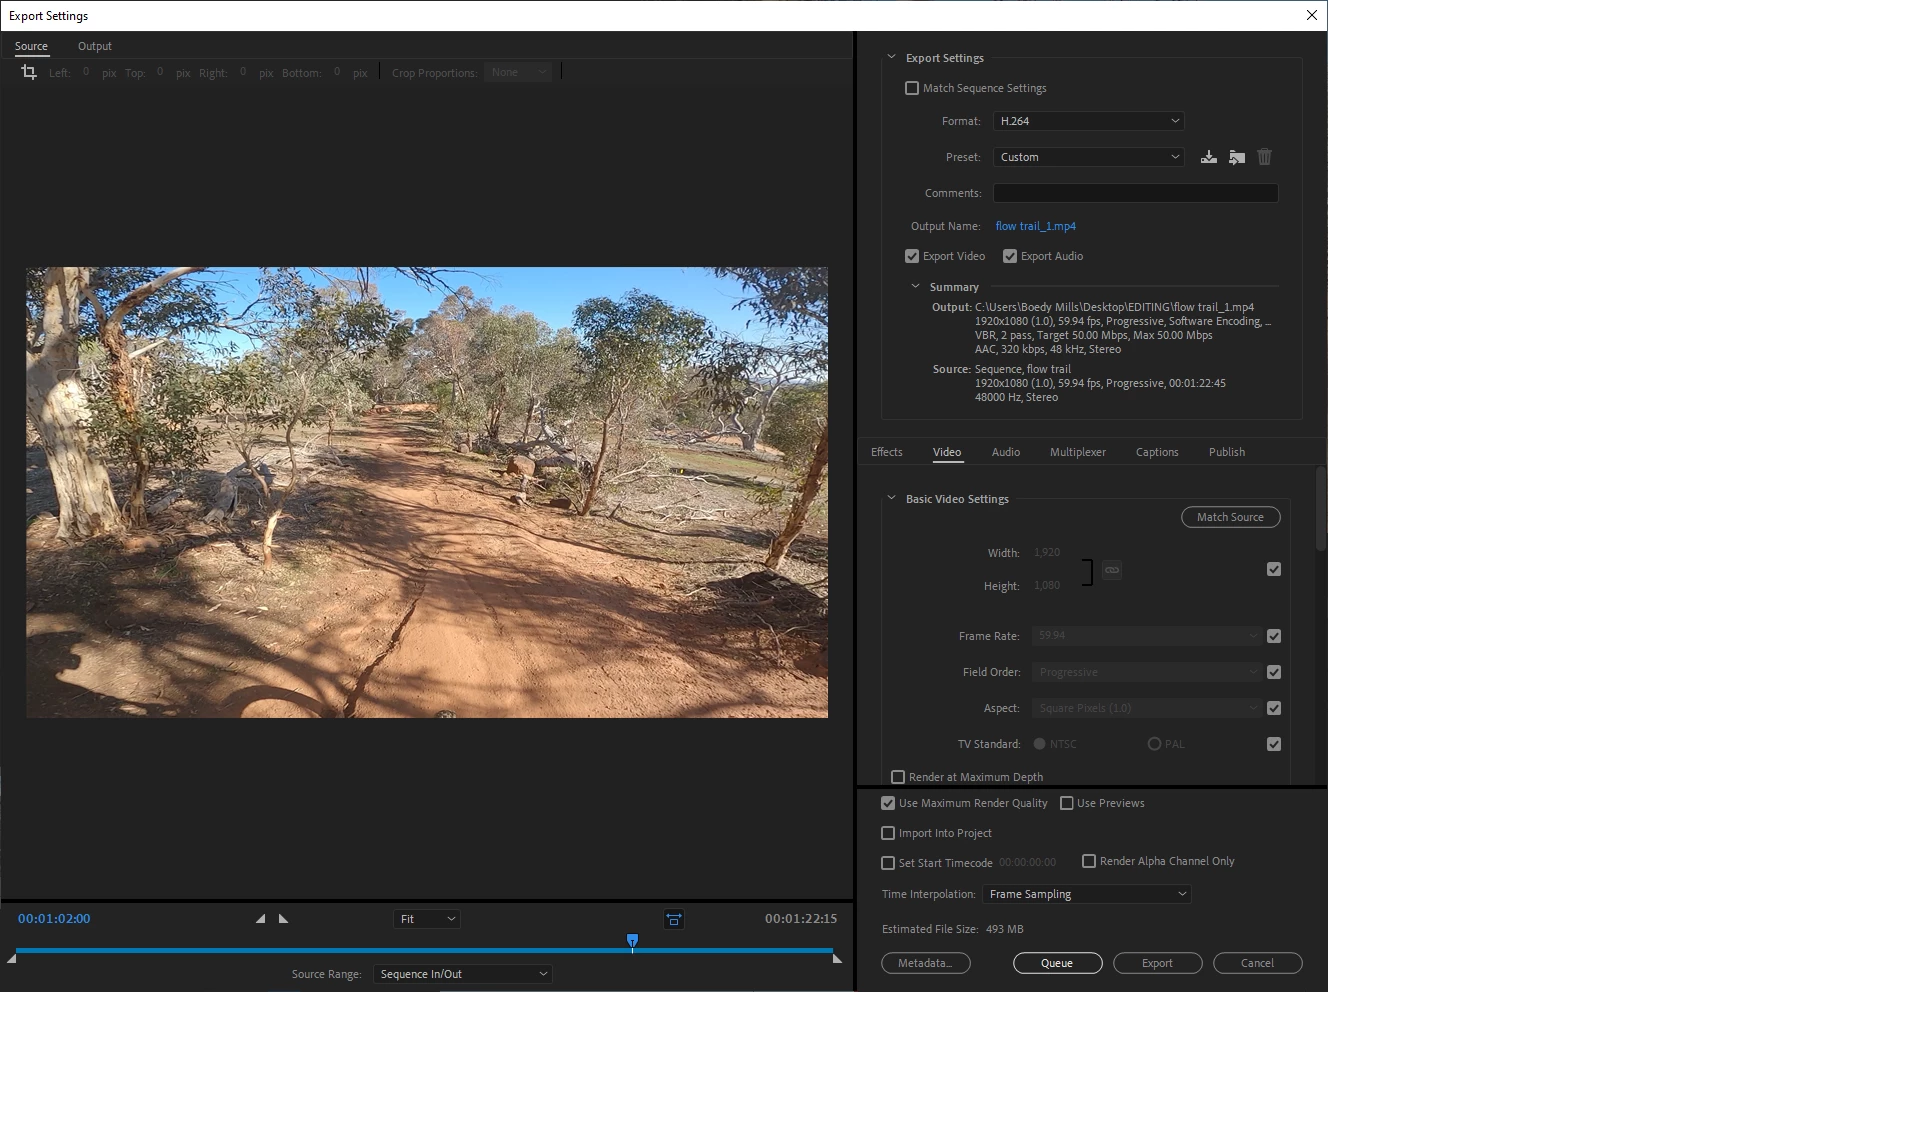Click the width-height link constrain icon
This screenshot has height=1136, width=1920.
(x=1112, y=570)
